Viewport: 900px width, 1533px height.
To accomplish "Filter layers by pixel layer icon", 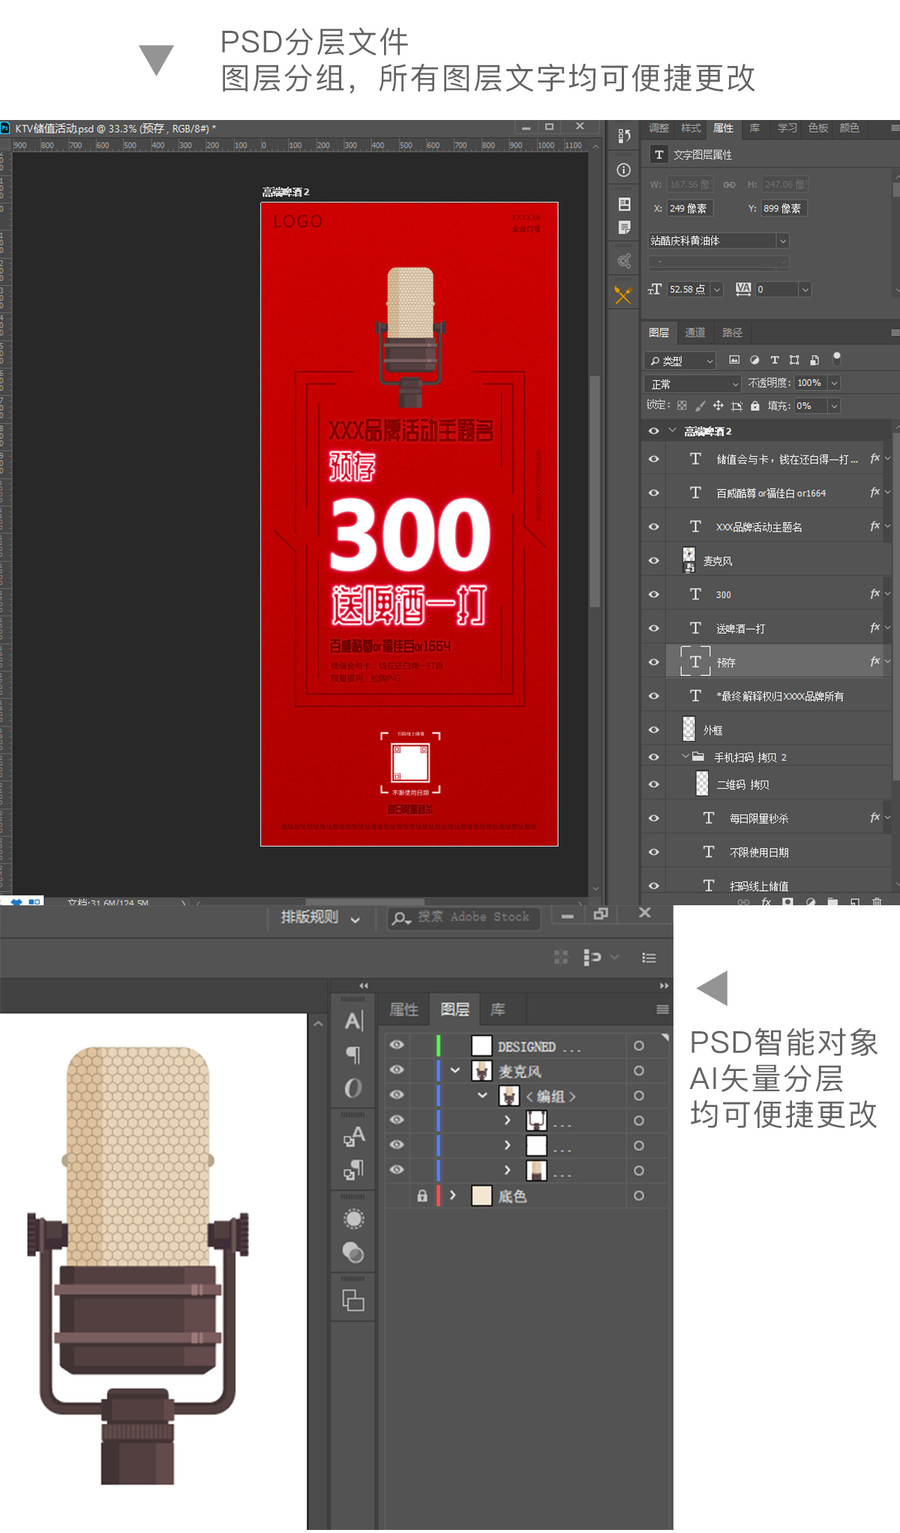I will [734, 360].
